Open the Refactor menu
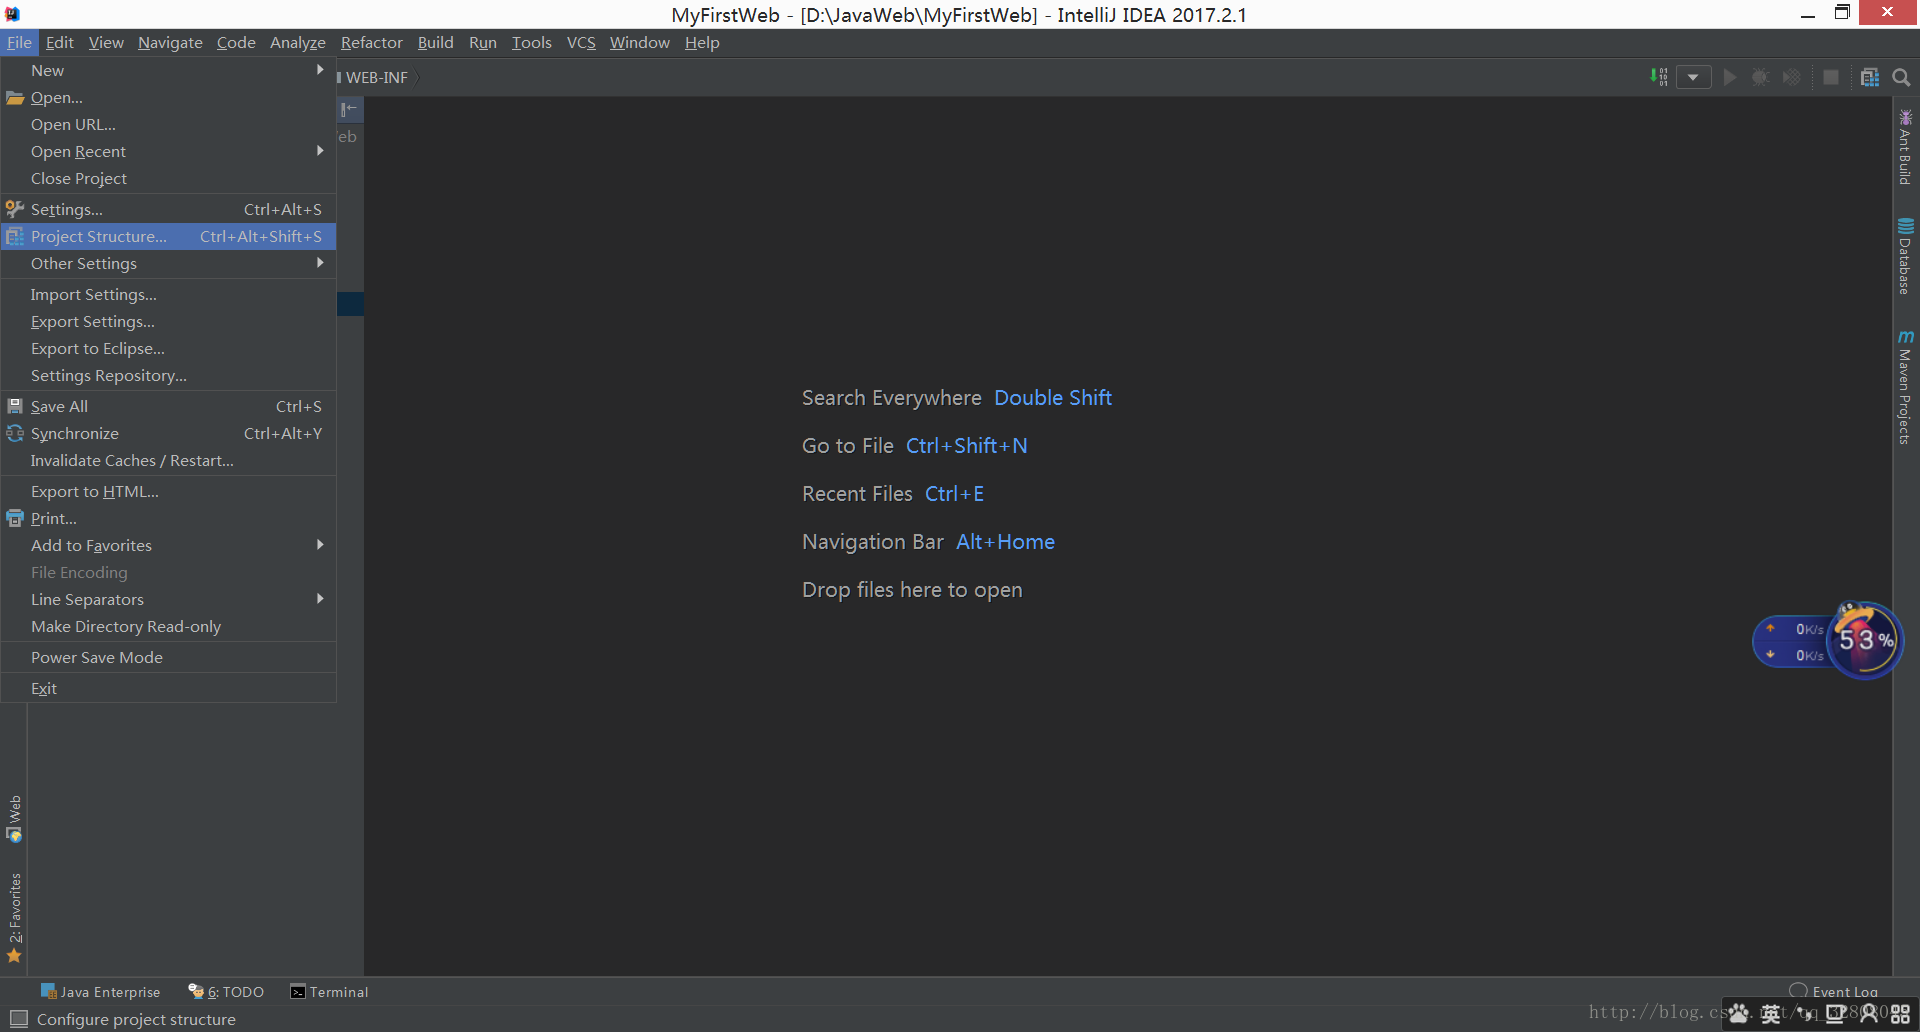Image resolution: width=1920 pixels, height=1032 pixels. [371, 42]
